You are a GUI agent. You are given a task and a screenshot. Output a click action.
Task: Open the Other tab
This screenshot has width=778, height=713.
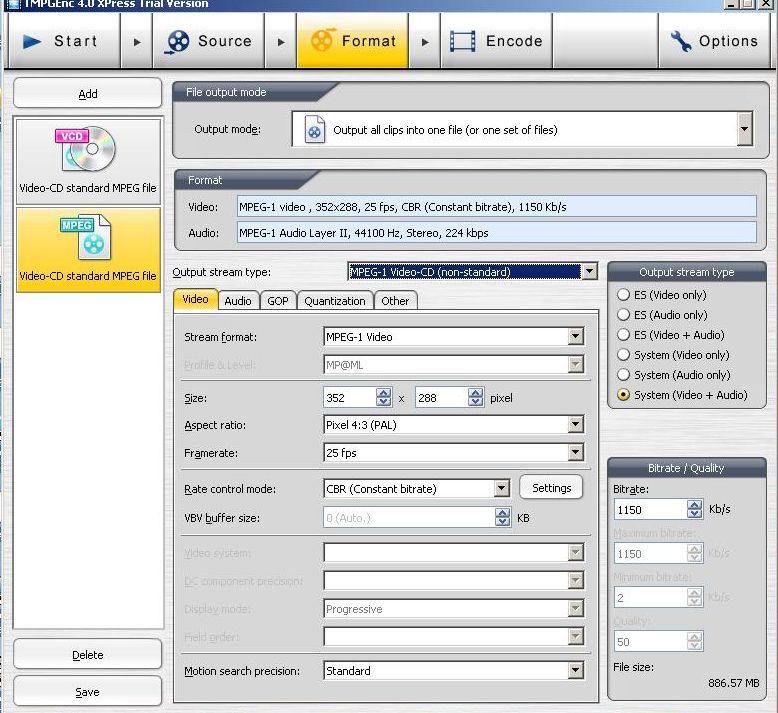click(395, 301)
